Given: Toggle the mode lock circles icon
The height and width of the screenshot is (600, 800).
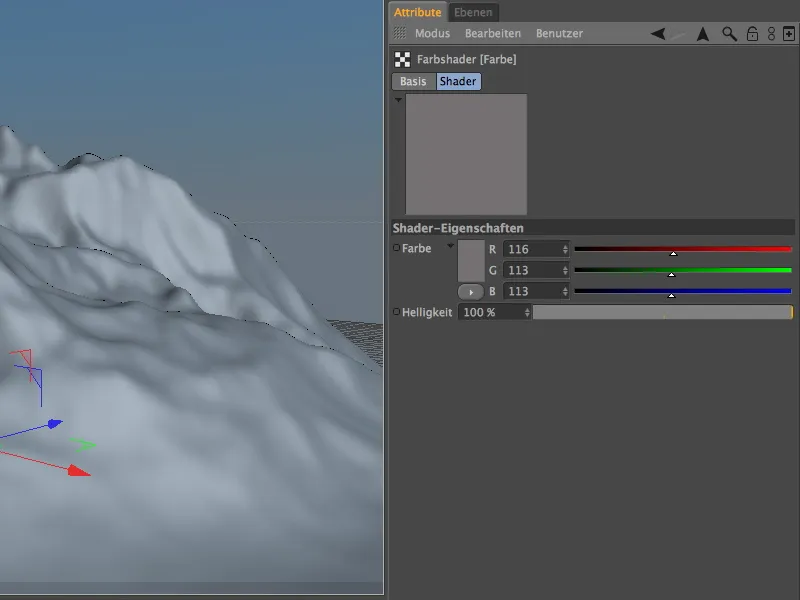Looking at the screenshot, I should [x=771, y=34].
